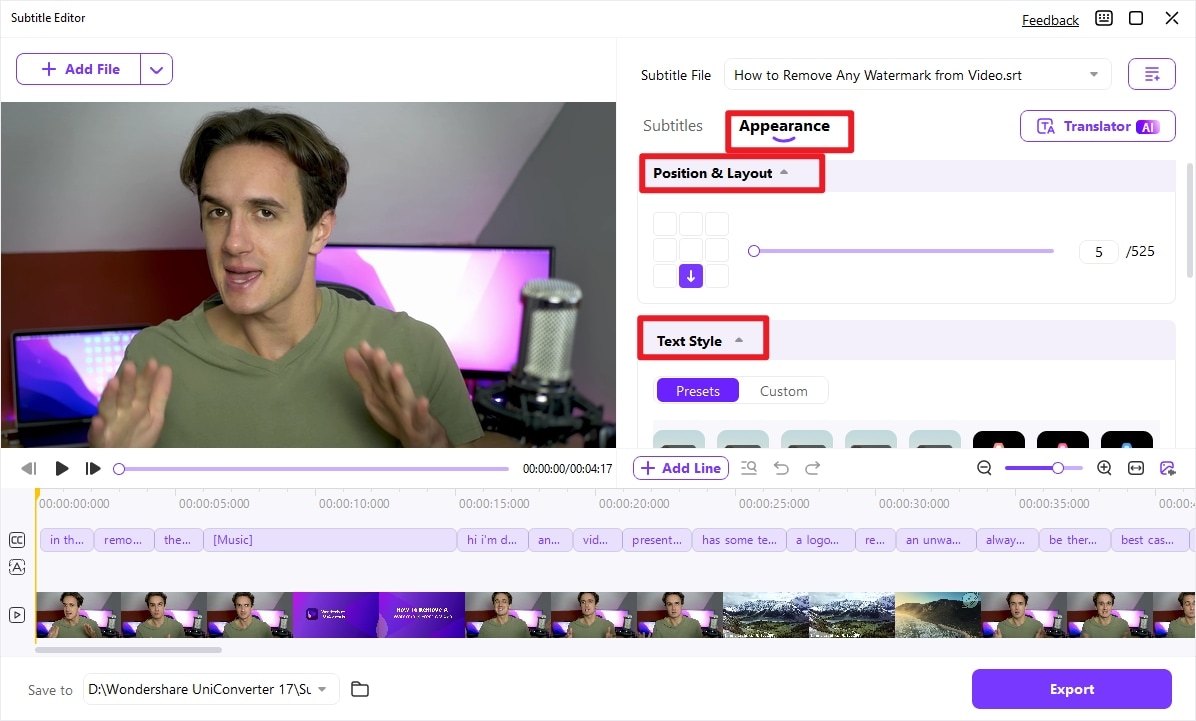Click the fit-timeline-to-window icon
Screen dimensions: 1196x721
(x=1134, y=467)
